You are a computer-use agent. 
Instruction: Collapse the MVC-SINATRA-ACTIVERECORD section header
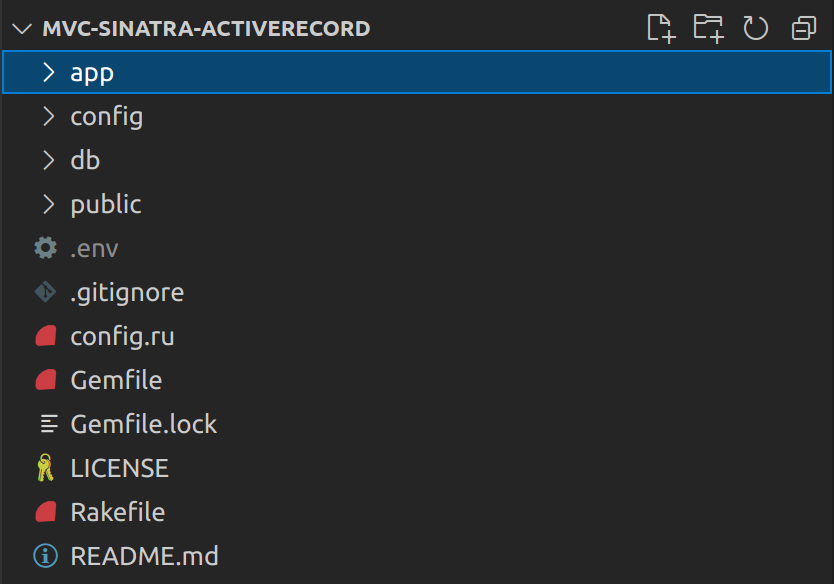(22, 28)
